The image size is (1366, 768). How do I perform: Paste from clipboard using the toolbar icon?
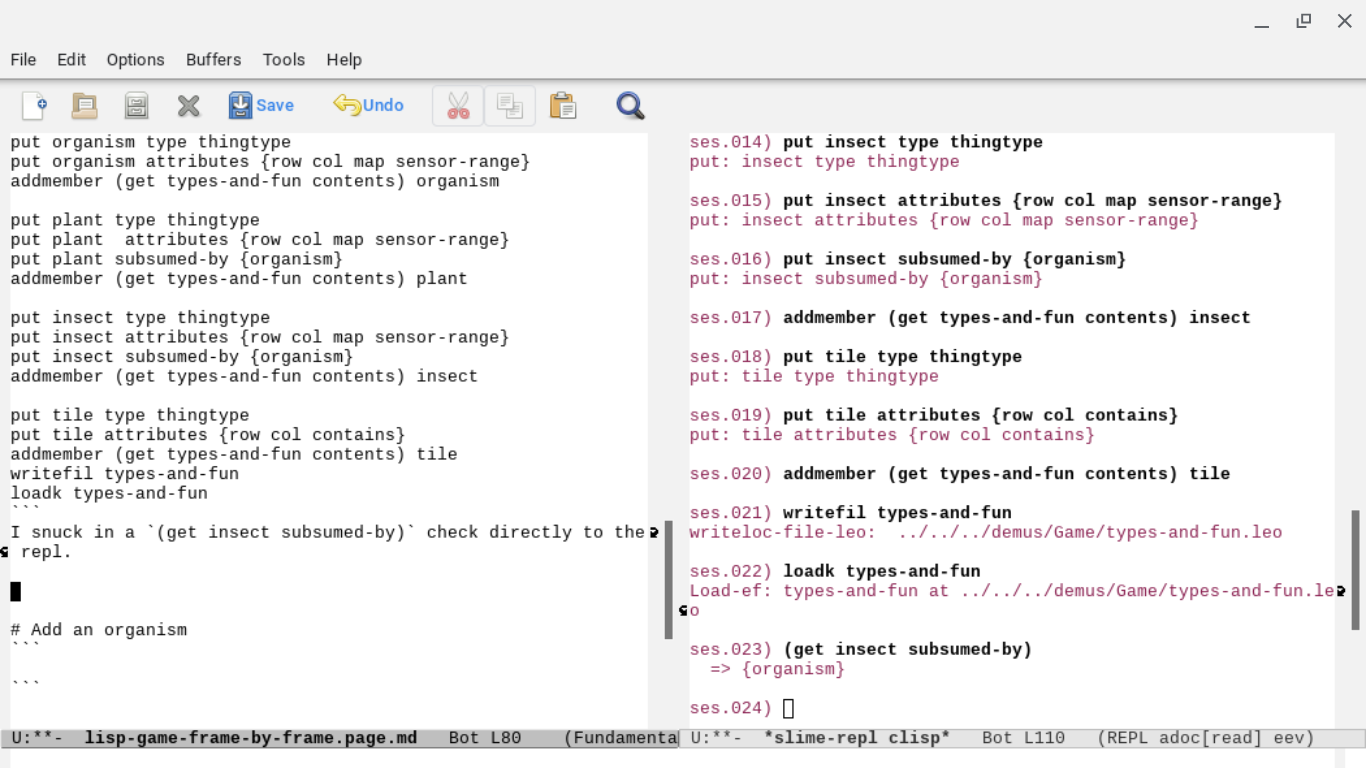pyautogui.click(x=563, y=105)
